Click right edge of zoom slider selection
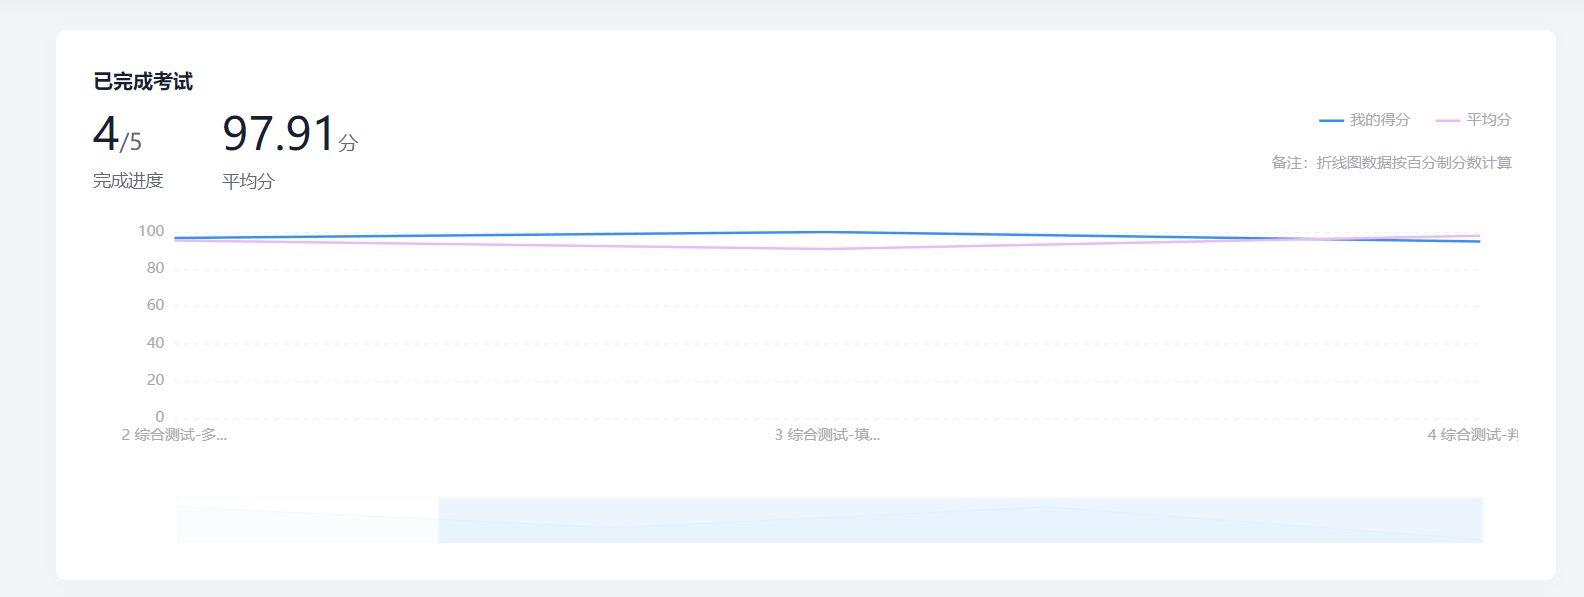1584x597 pixels. click(1482, 520)
